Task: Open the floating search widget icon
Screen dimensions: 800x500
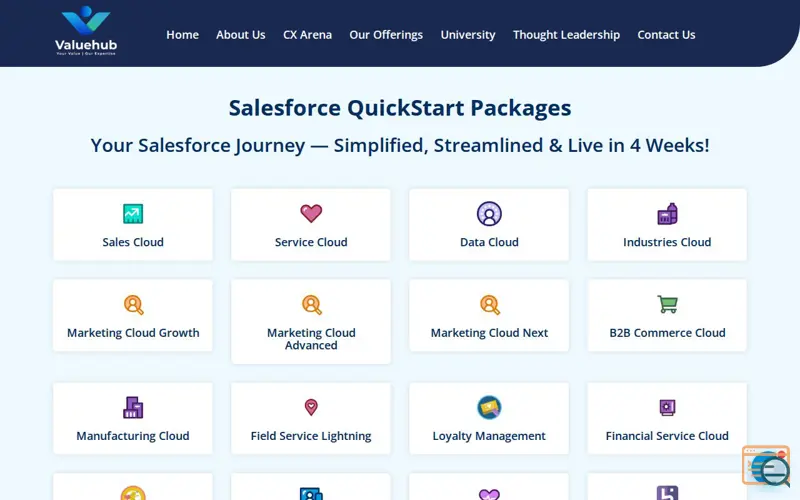Action: [x=766, y=466]
